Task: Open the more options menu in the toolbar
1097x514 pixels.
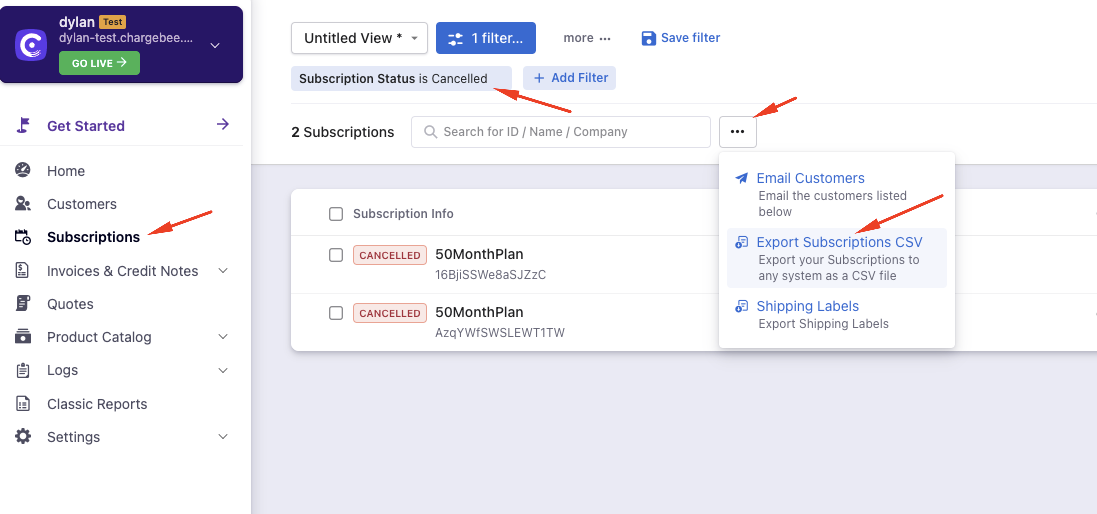Action: tap(587, 38)
